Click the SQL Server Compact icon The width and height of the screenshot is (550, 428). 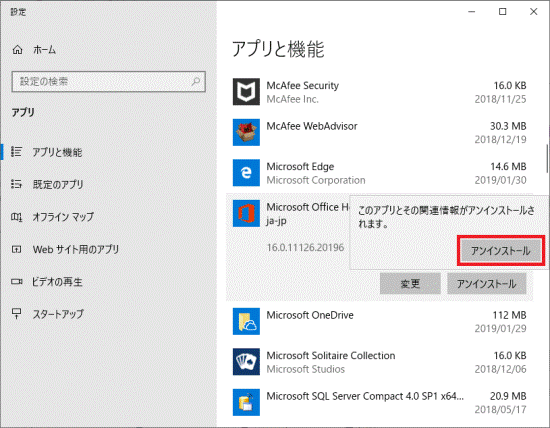click(246, 402)
